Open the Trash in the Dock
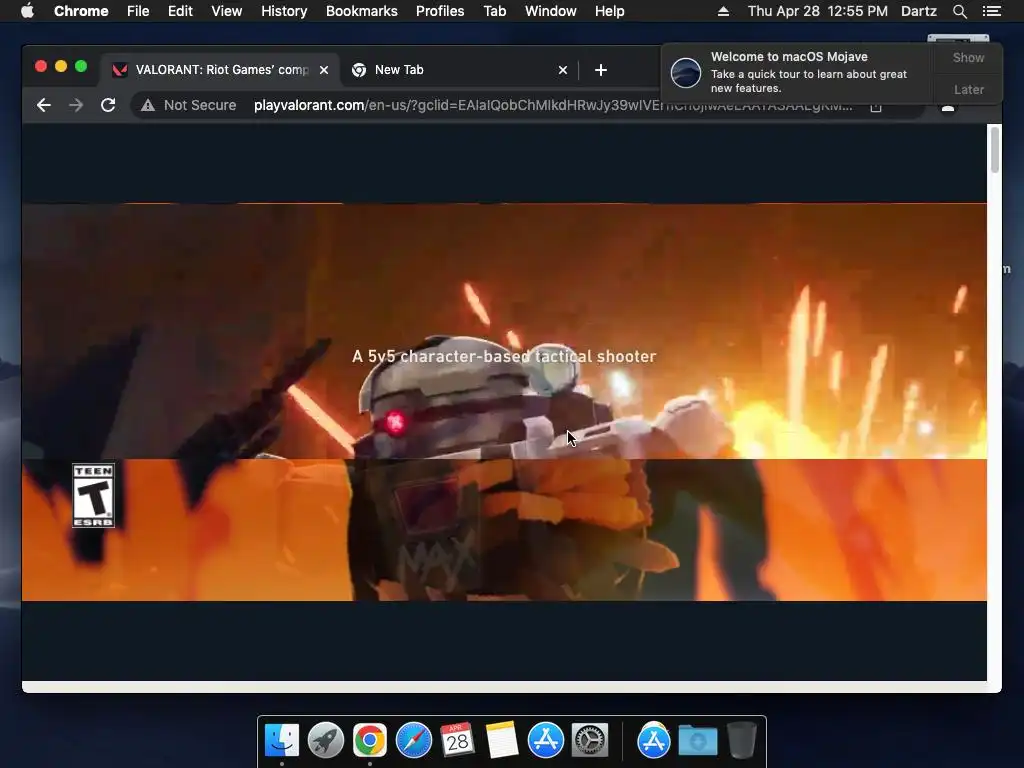Screen dimensions: 1024x768 pyautogui.click(x=742, y=741)
